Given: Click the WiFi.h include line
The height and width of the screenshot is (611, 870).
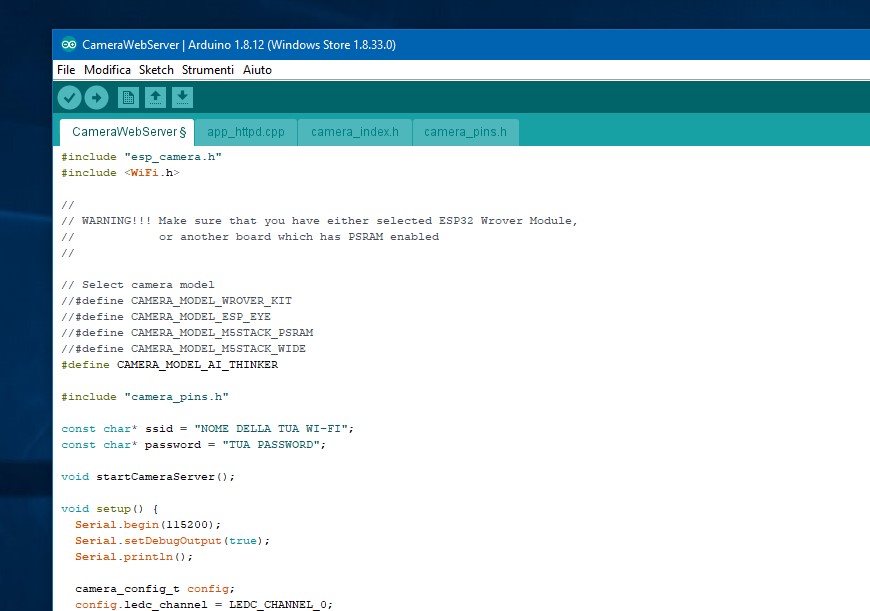Looking at the screenshot, I should pyautogui.click(x=120, y=173).
